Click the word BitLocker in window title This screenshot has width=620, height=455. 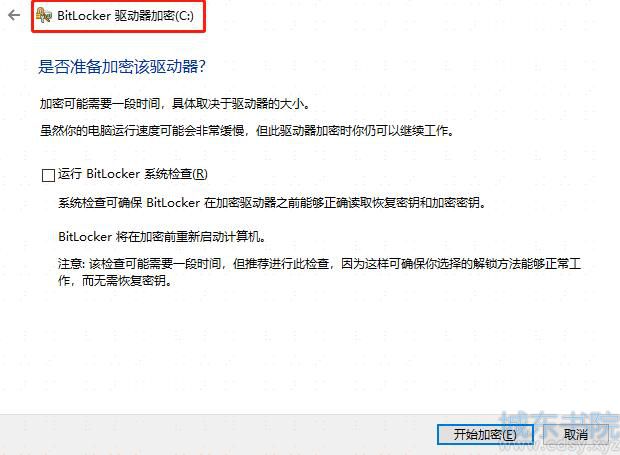(x=84, y=16)
